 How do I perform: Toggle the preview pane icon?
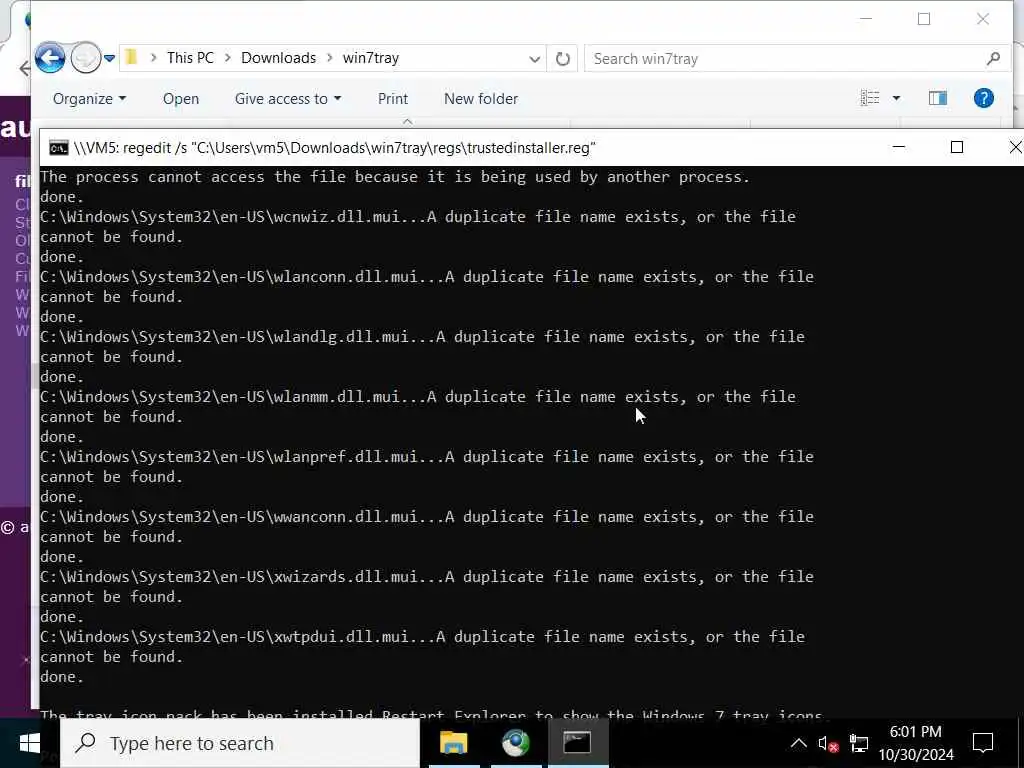[x=938, y=98]
